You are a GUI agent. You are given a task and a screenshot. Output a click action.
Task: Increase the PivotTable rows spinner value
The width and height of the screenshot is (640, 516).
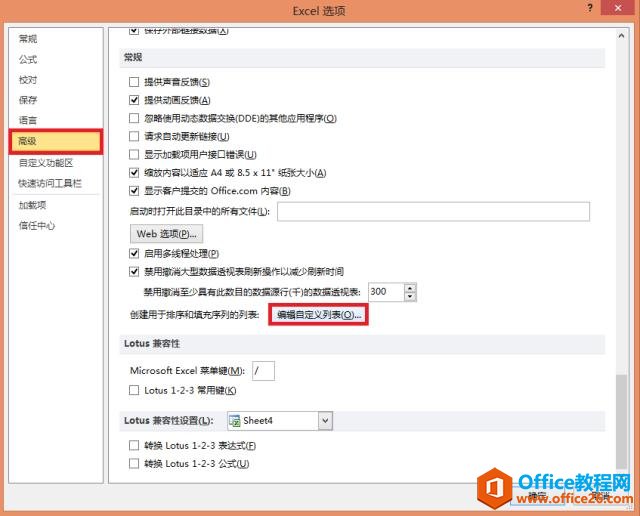pos(410,287)
